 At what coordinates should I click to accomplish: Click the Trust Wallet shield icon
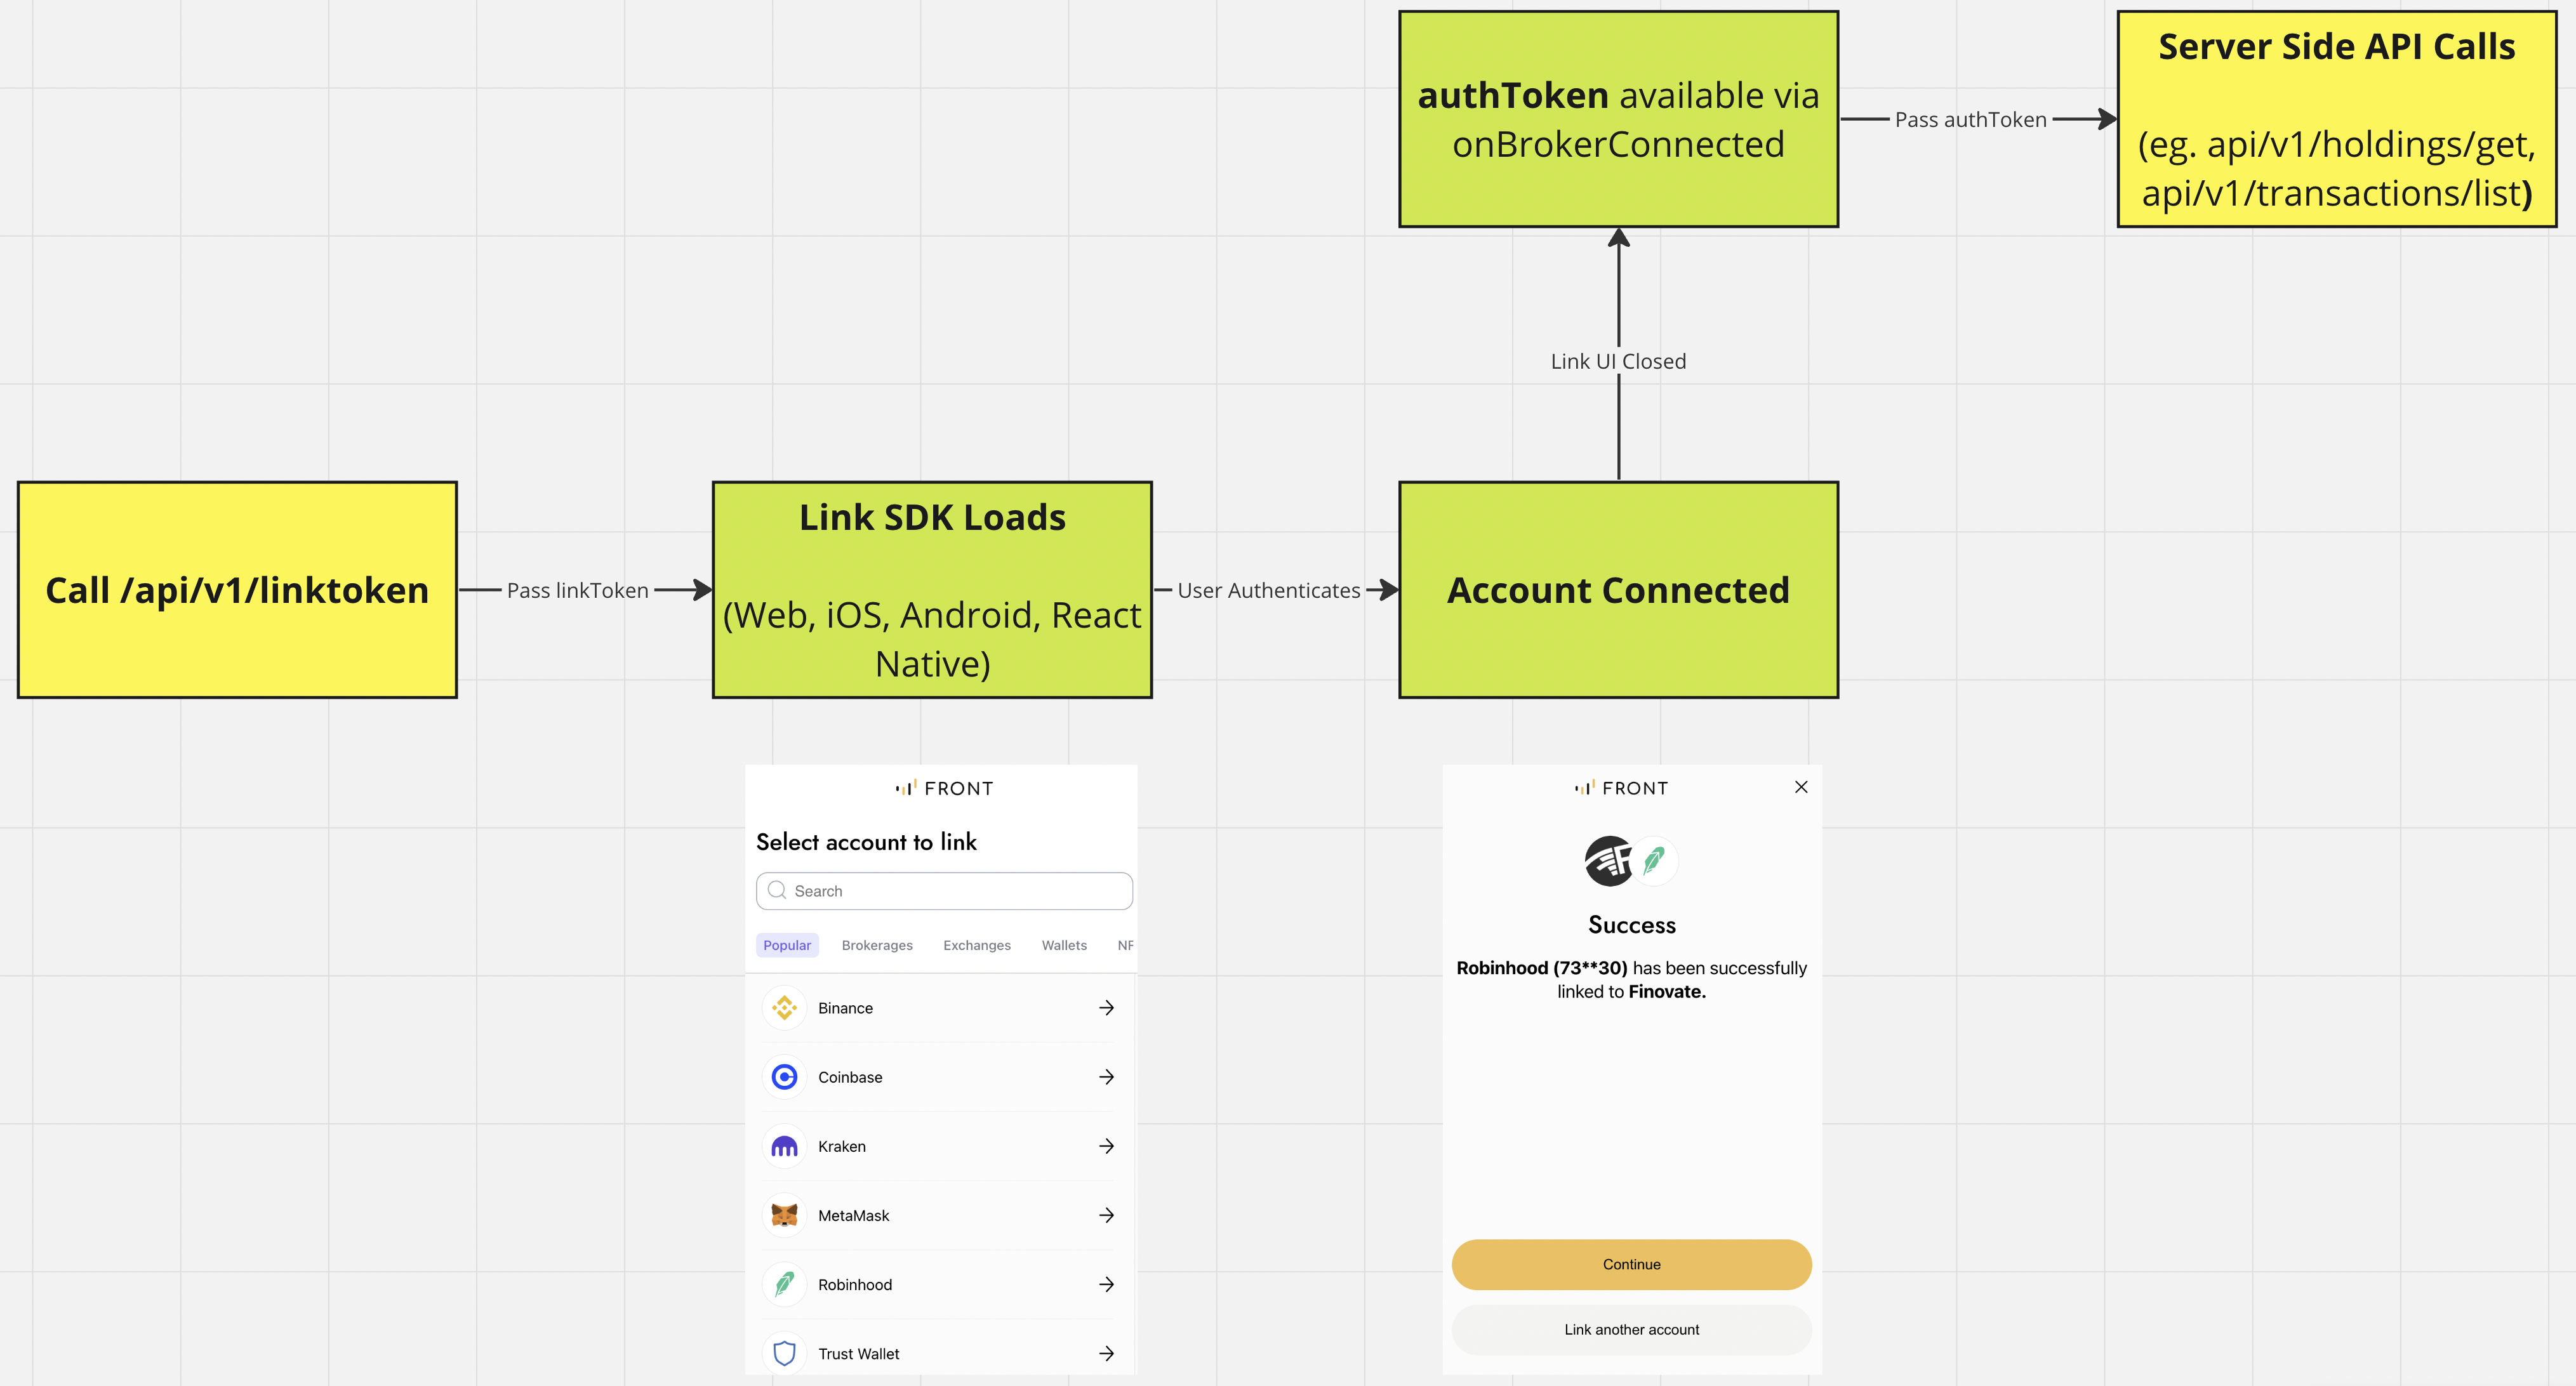point(784,1353)
